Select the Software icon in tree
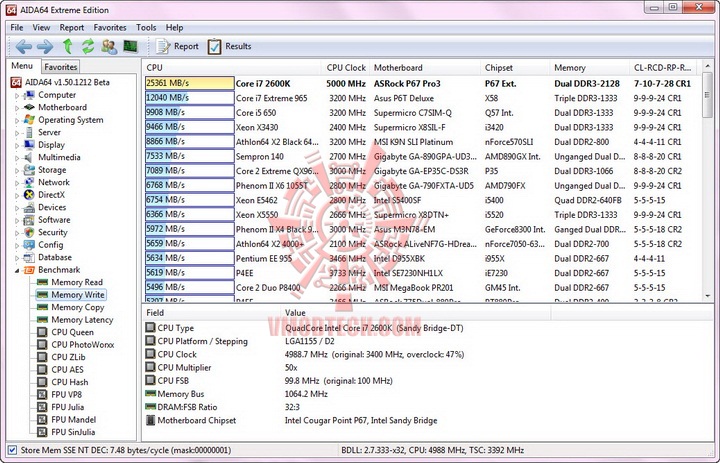720x463 pixels. (x=29, y=220)
